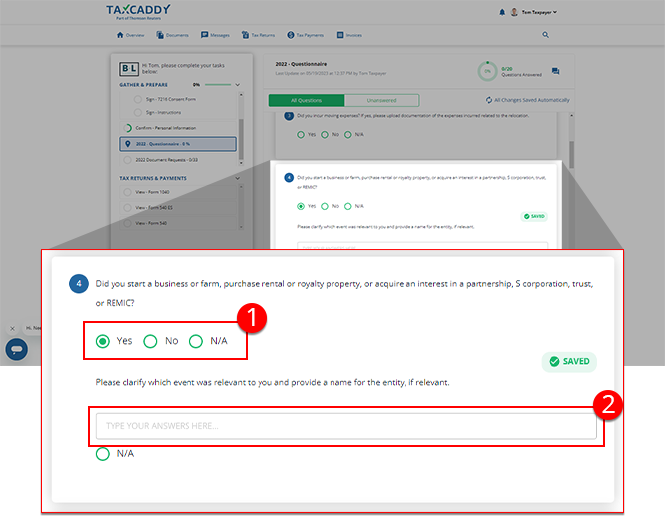Open the questionnaire comments chat icon
Image resolution: width=665 pixels, height=521 pixels.
pos(556,71)
